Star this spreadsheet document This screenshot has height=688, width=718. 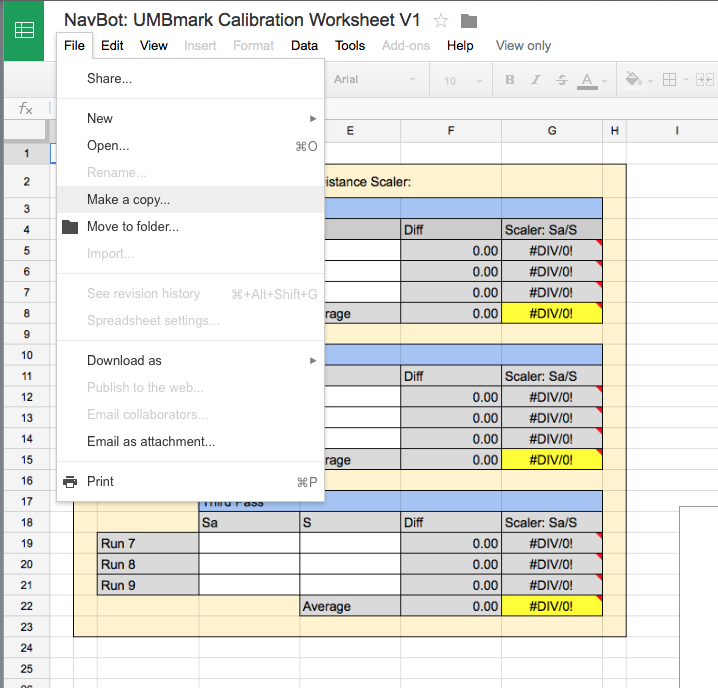[x=441, y=21]
